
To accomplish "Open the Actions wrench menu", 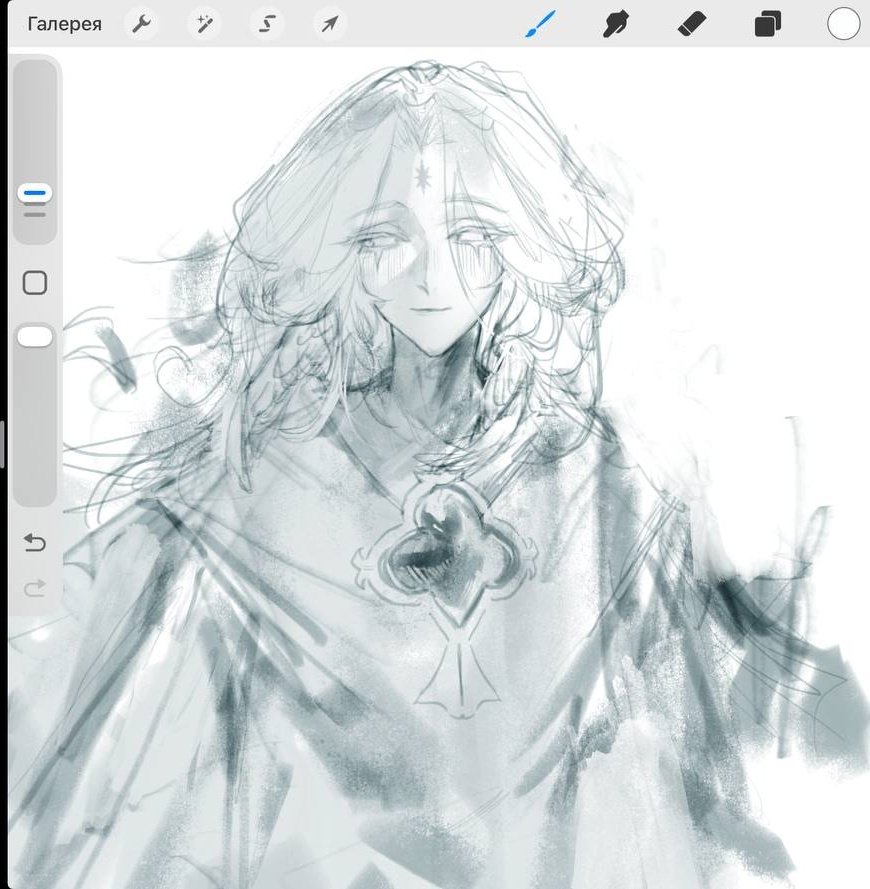I will (x=141, y=24).
